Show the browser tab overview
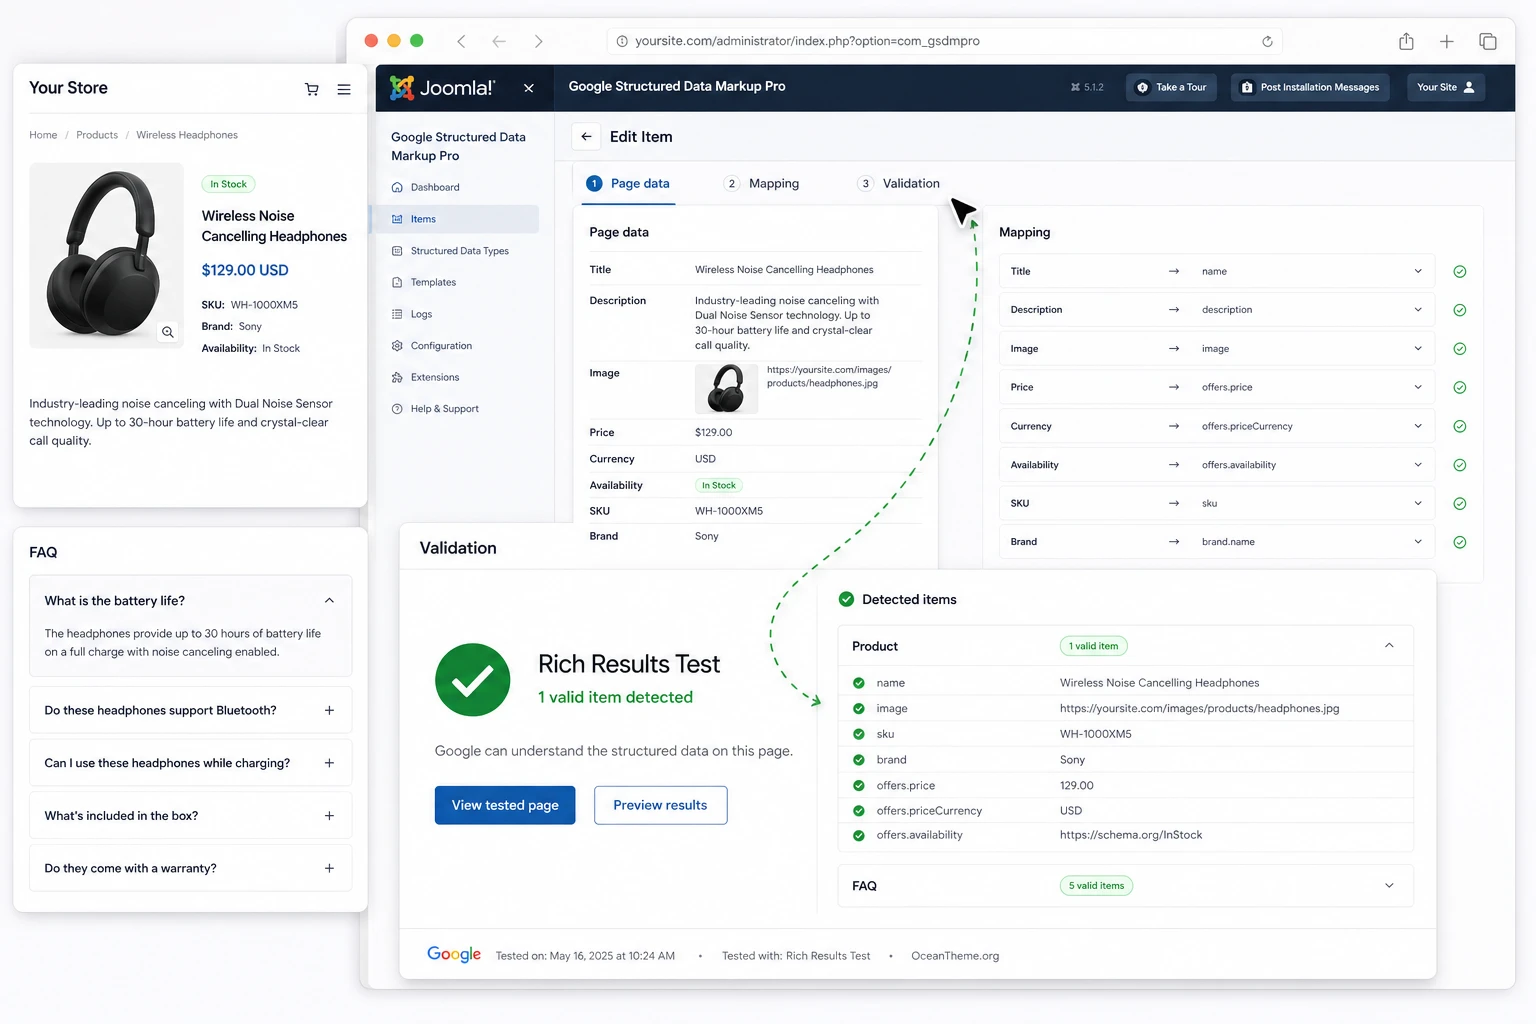 coord(1488,41)
